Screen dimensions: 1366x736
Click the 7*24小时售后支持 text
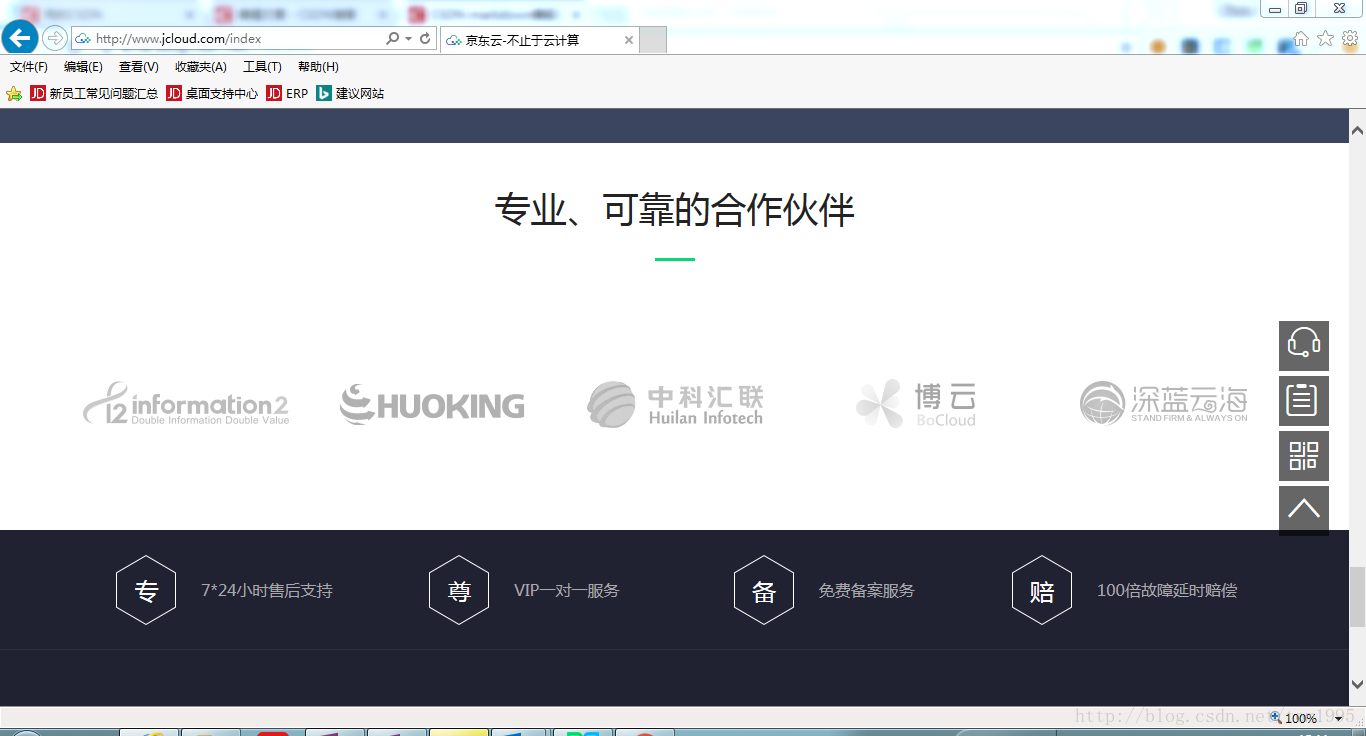click(x=267, y=590)
